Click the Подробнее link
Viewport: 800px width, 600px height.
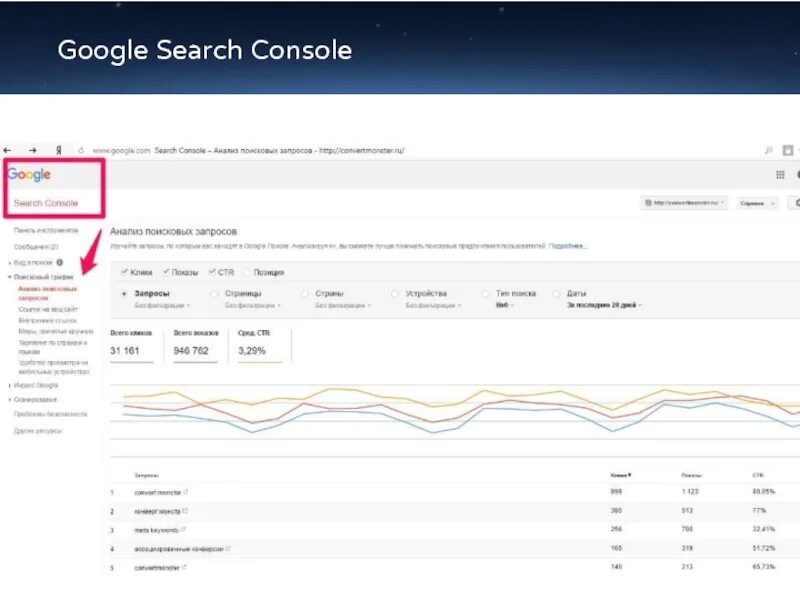pos(567,246)
